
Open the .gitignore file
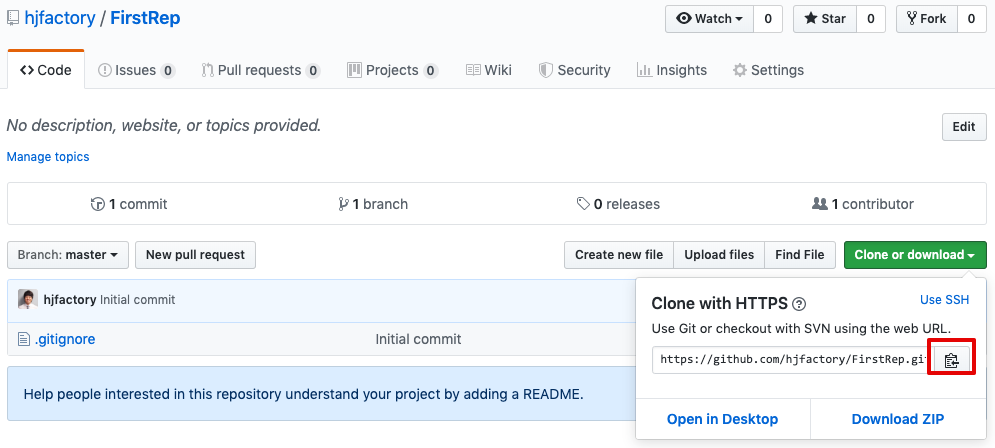pos(65,339)
